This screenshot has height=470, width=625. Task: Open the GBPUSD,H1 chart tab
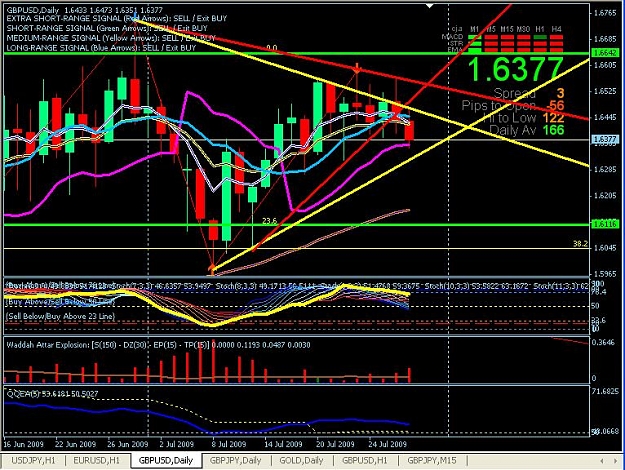point(364,460)
